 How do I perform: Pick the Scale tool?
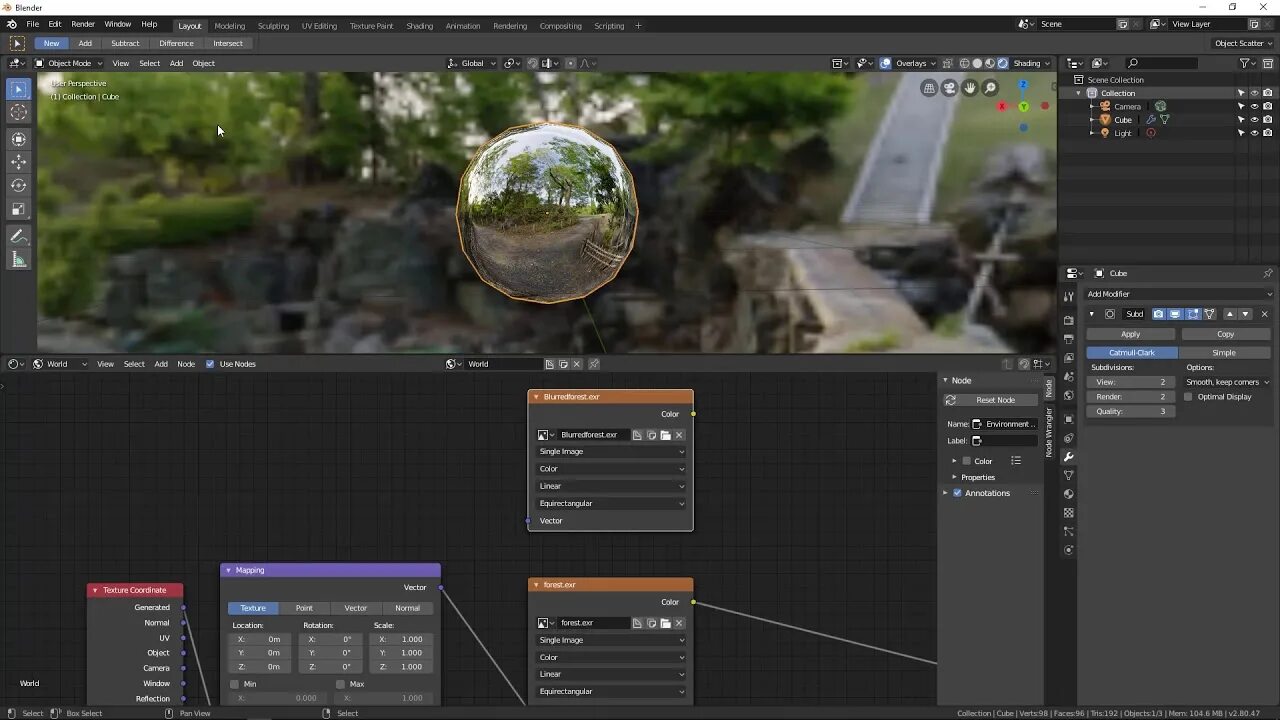(19, 209)
